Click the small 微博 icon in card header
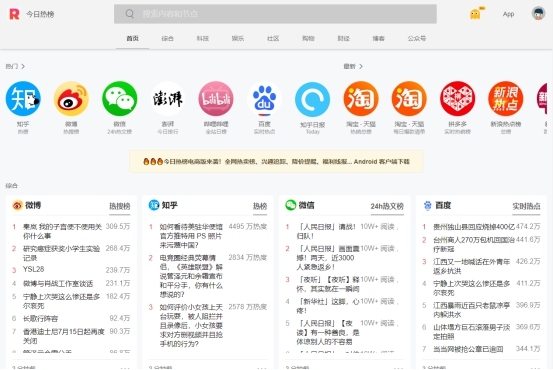This screenshot has width=553, height=370. click(17, 205)
